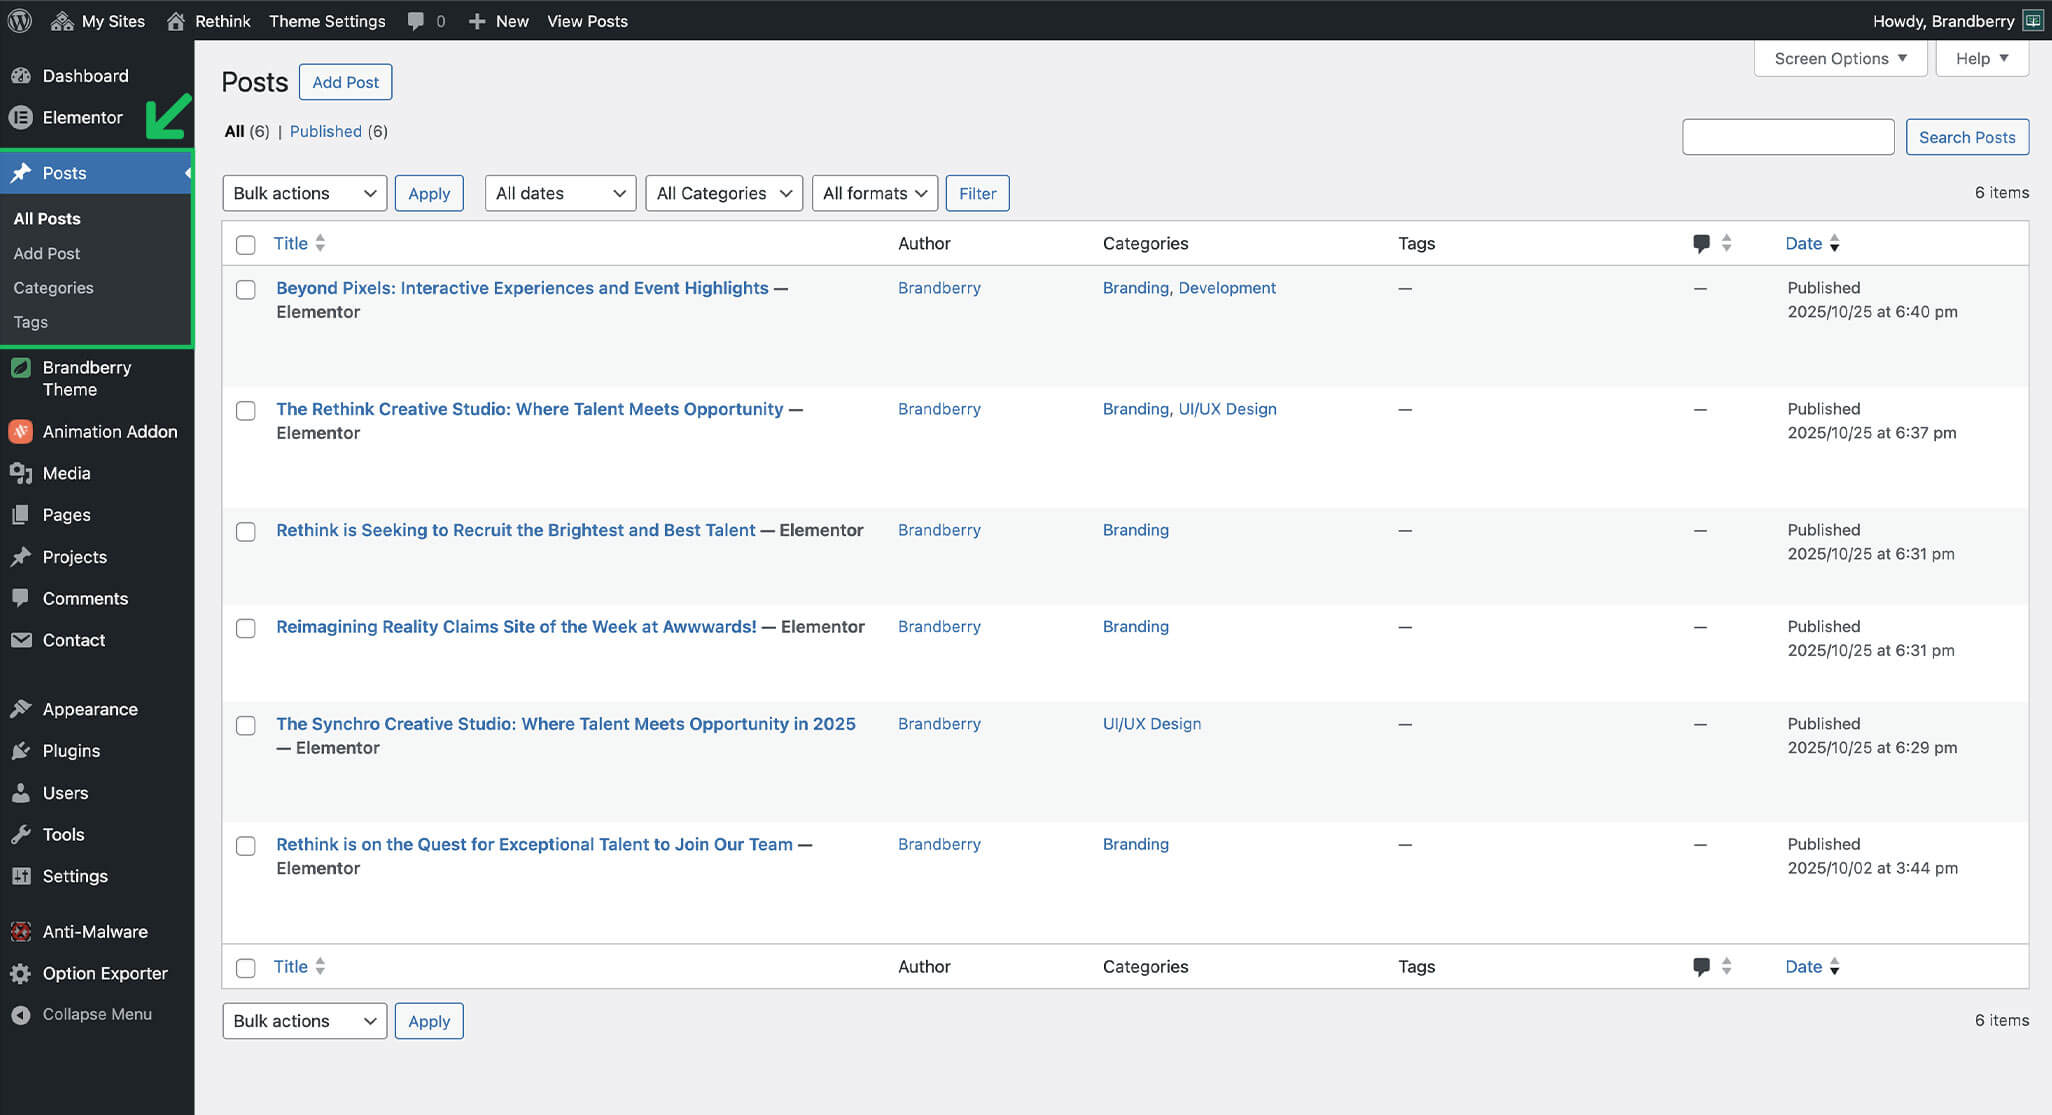Go to Categories submenu under Posts

pyautogui.click(x=53, y=288)
